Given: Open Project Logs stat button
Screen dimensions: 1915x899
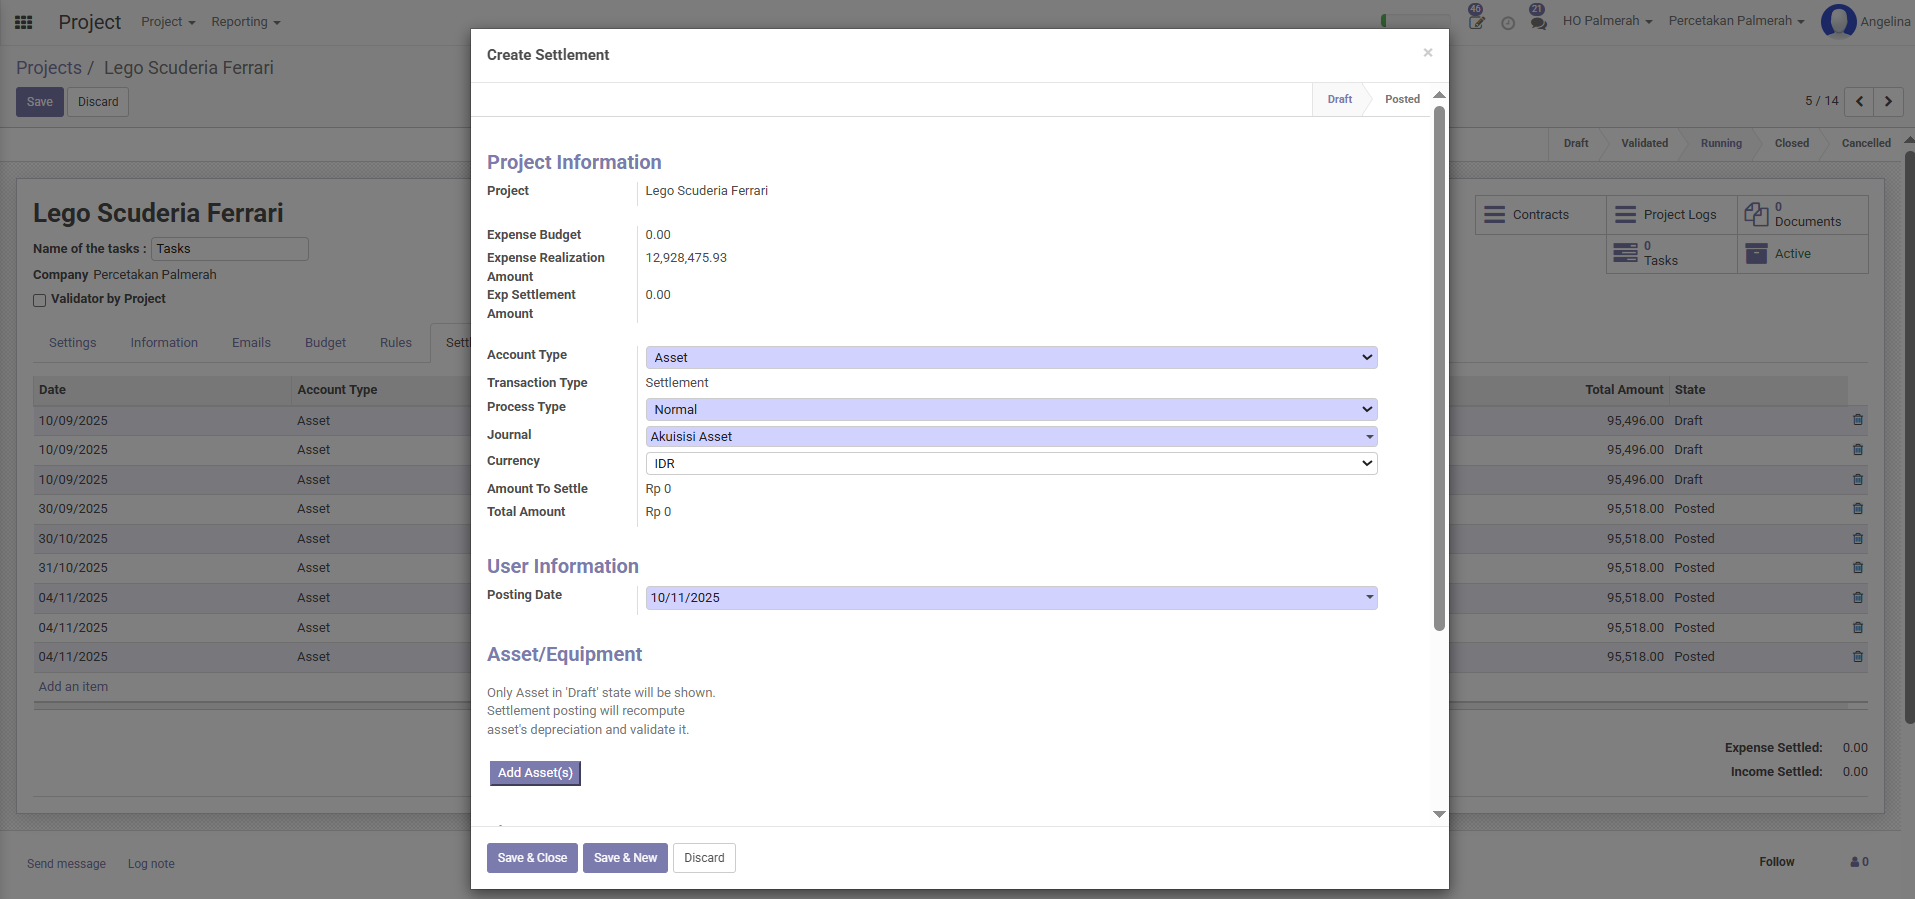Looking at the screenshot, I should [1671, 215].
